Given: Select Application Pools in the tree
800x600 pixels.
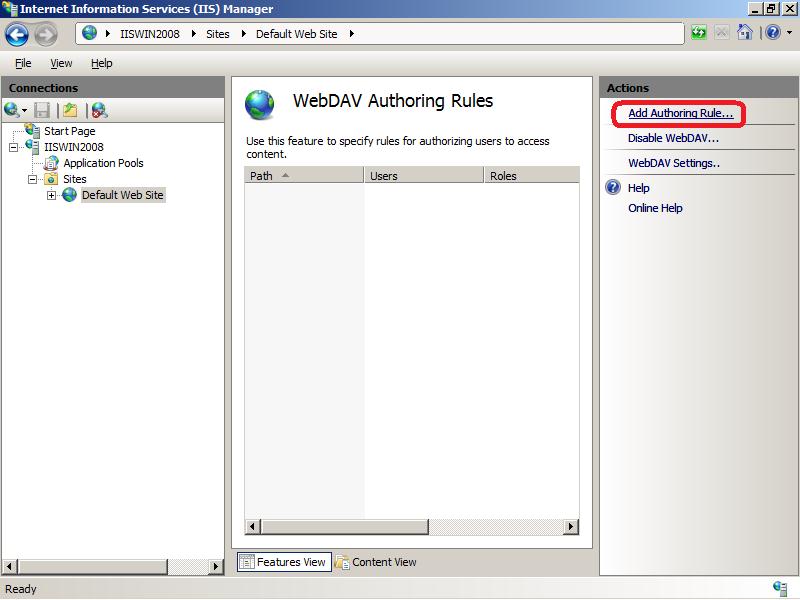Looking at the screenshot, I should coord(103,163).
